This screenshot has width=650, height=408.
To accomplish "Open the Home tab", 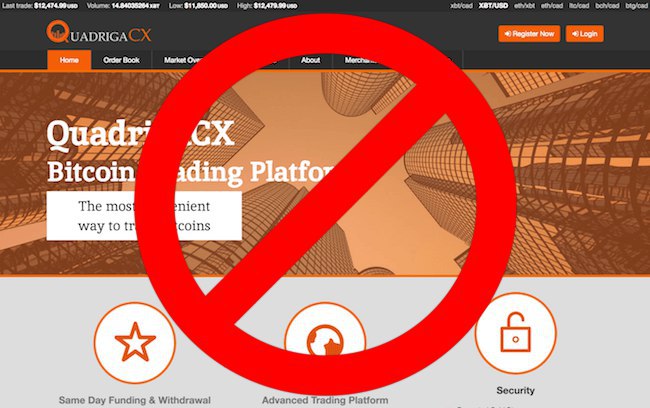I will tap(69, 60).
